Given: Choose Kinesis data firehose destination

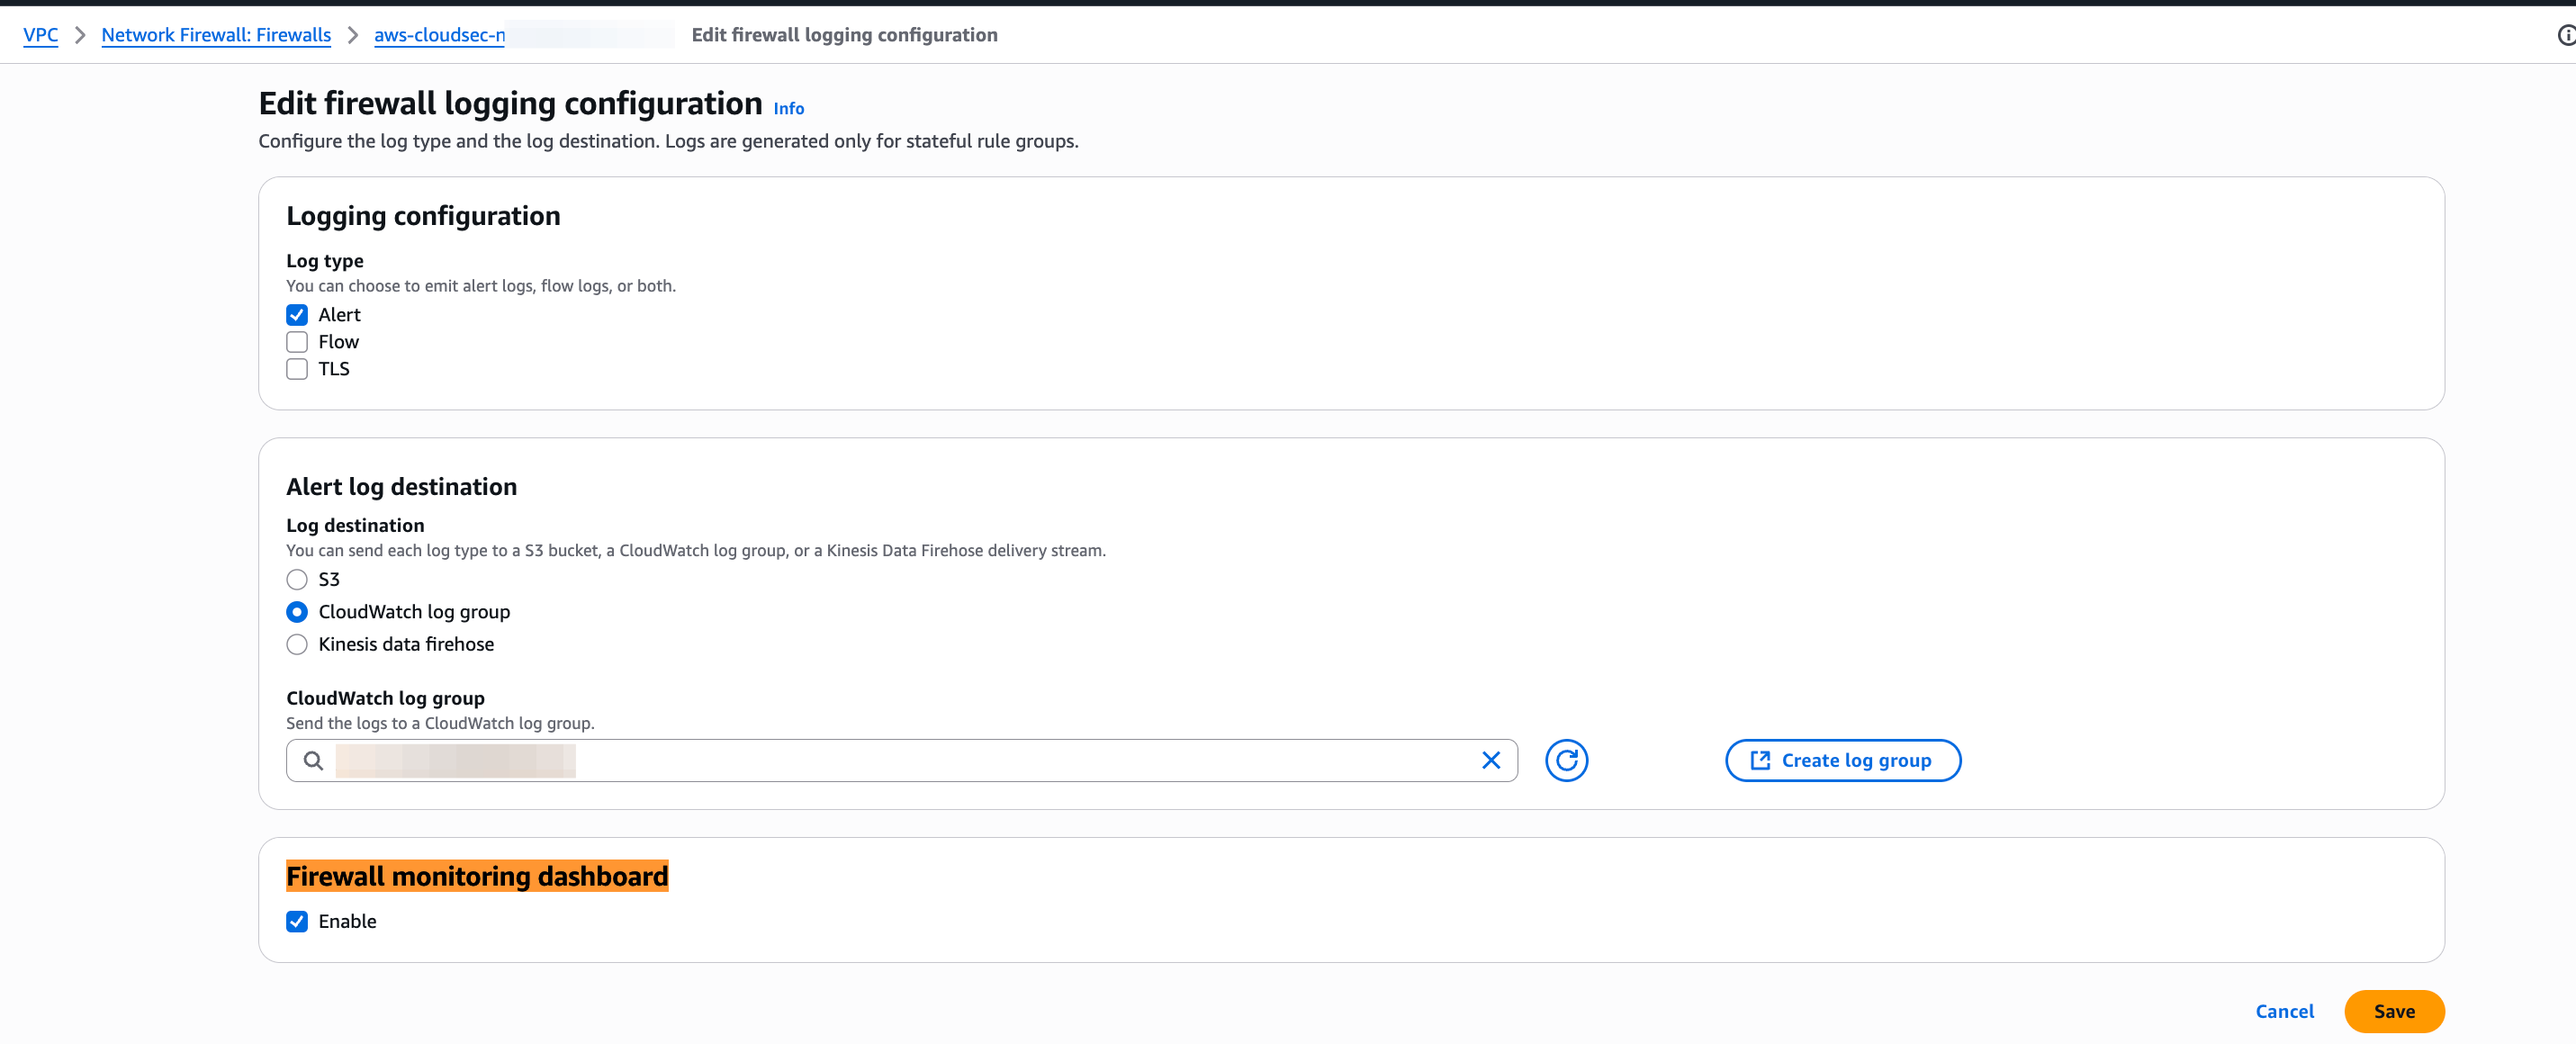Looking at the screenshot, I should (297, 644).
